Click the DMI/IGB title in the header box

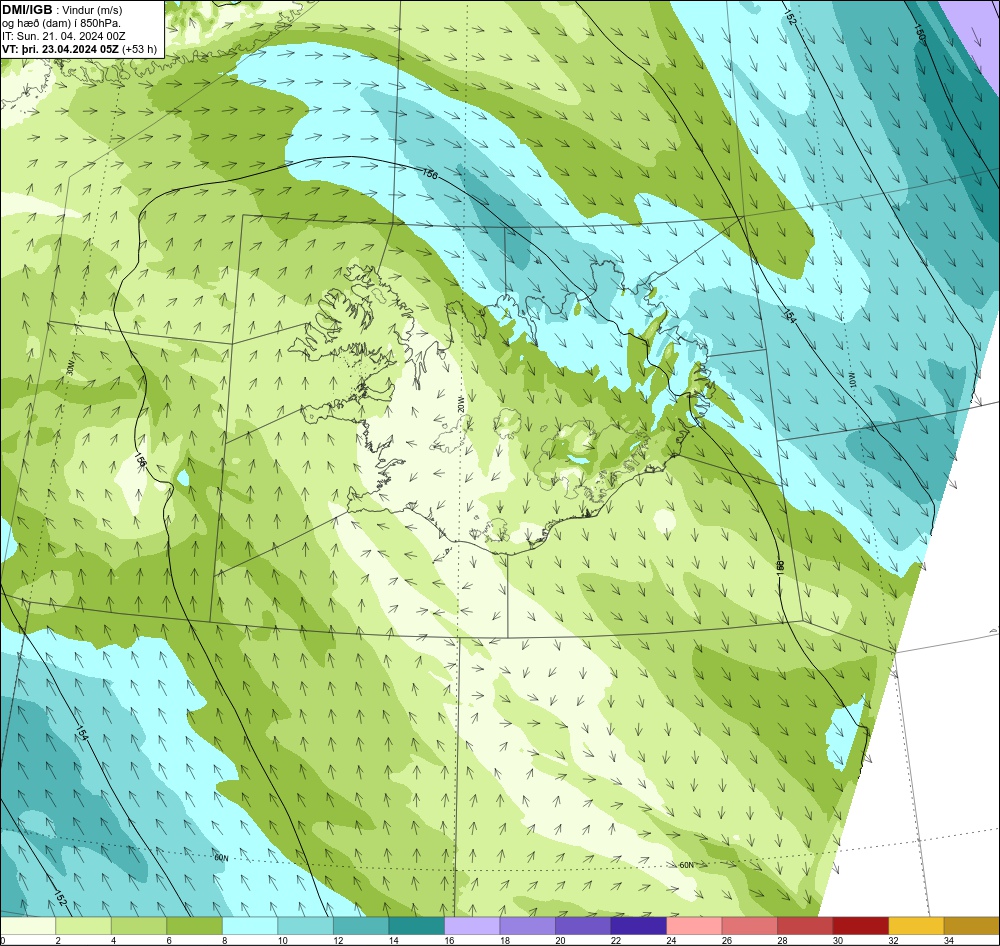[x=27, y=10]
